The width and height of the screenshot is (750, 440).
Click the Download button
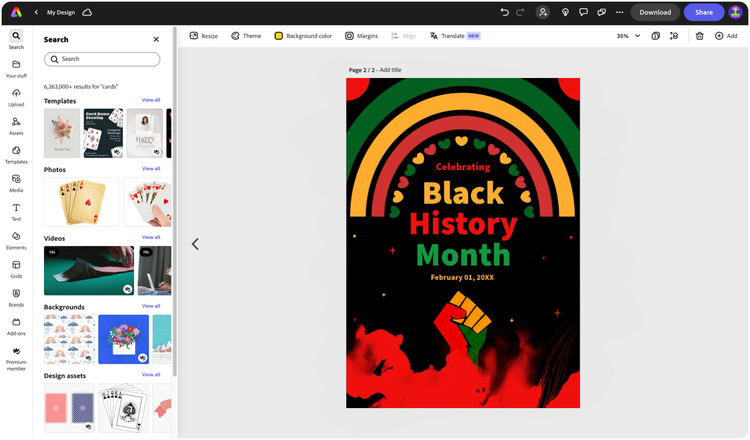click(x=655, y=12)
